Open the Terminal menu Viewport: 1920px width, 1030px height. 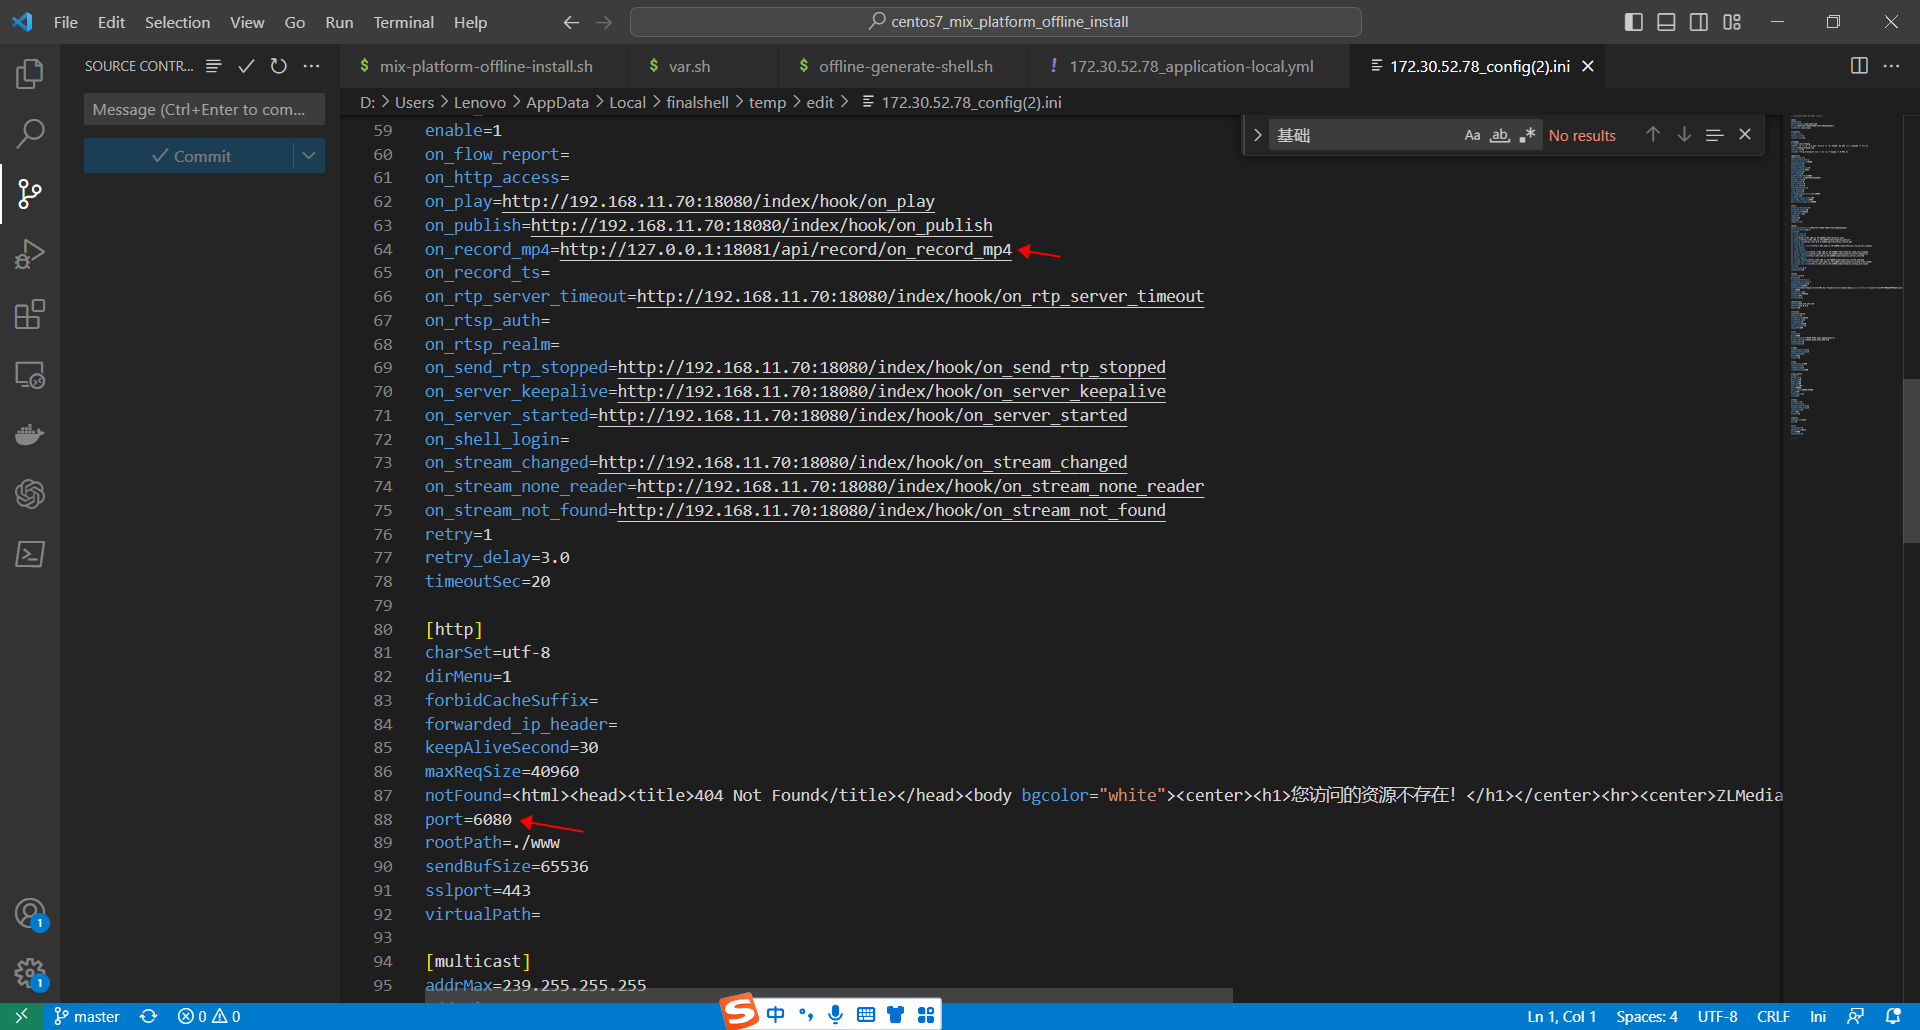[x=403, y=22]
